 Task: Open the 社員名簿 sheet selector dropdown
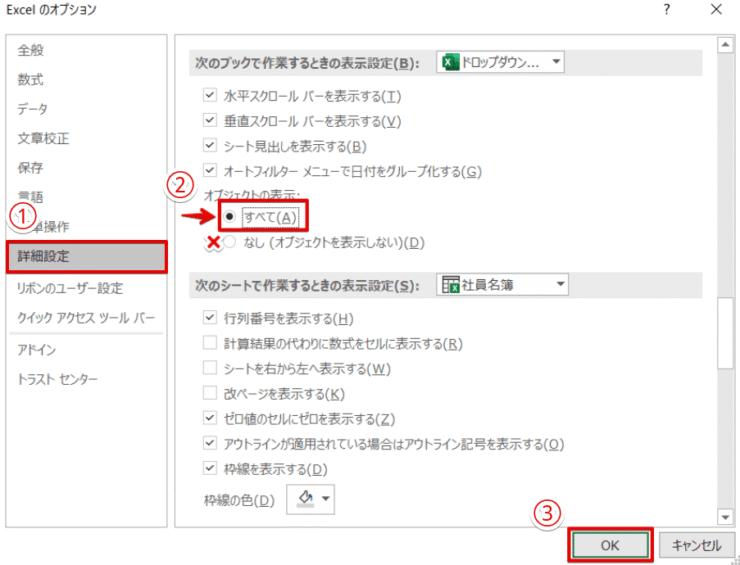pyautogui.click(x=502, y=285)
